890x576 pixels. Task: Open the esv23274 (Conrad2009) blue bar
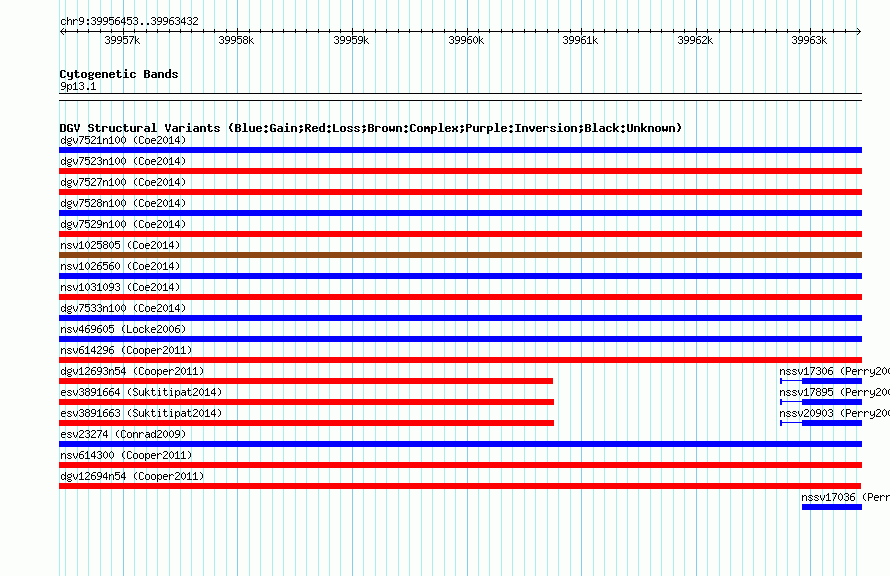click(x=460, y=444)
